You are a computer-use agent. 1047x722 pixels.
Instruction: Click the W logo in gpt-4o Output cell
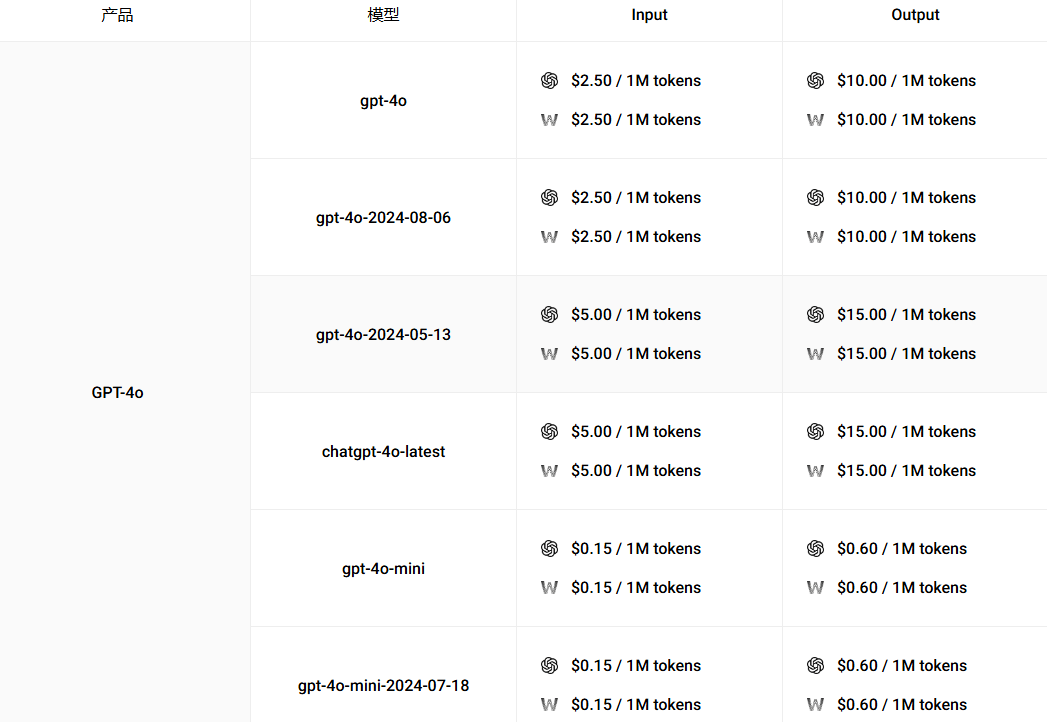click(815, 120)
